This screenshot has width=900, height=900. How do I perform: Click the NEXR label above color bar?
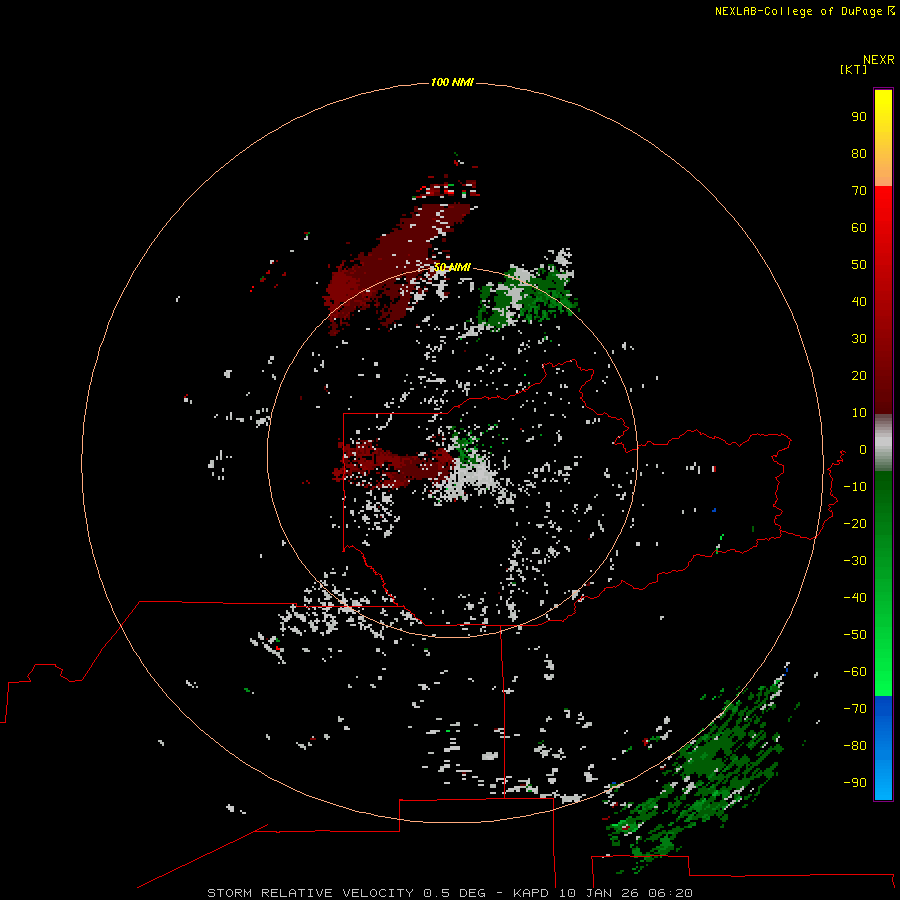tap(879, 60)
